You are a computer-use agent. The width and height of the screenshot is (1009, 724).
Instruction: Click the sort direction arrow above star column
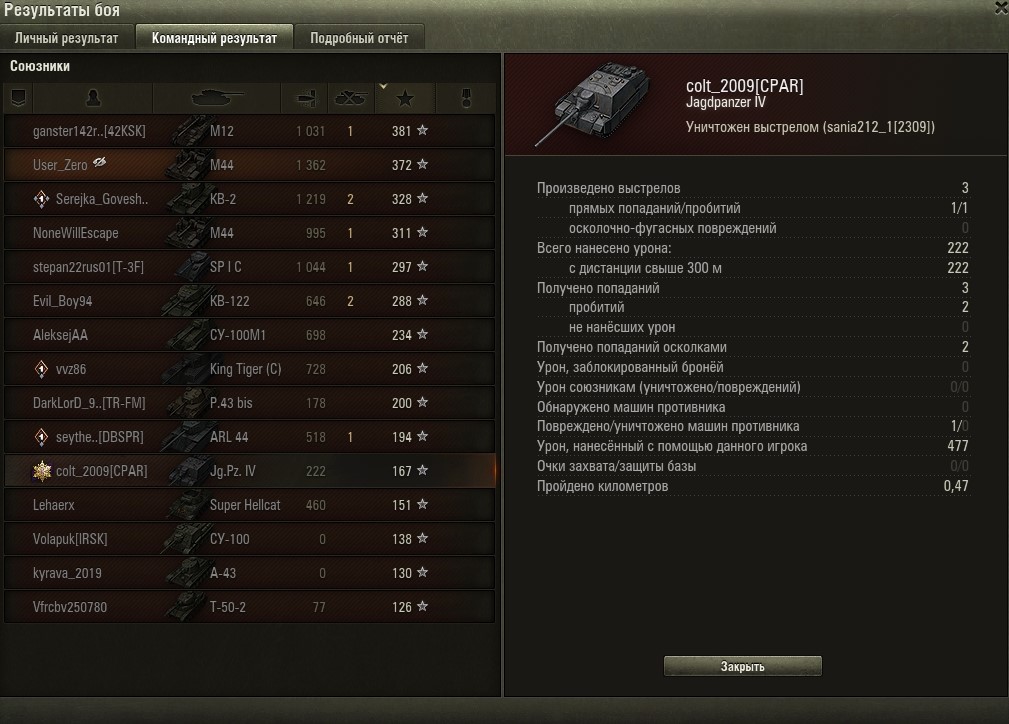tap(384, 86)
